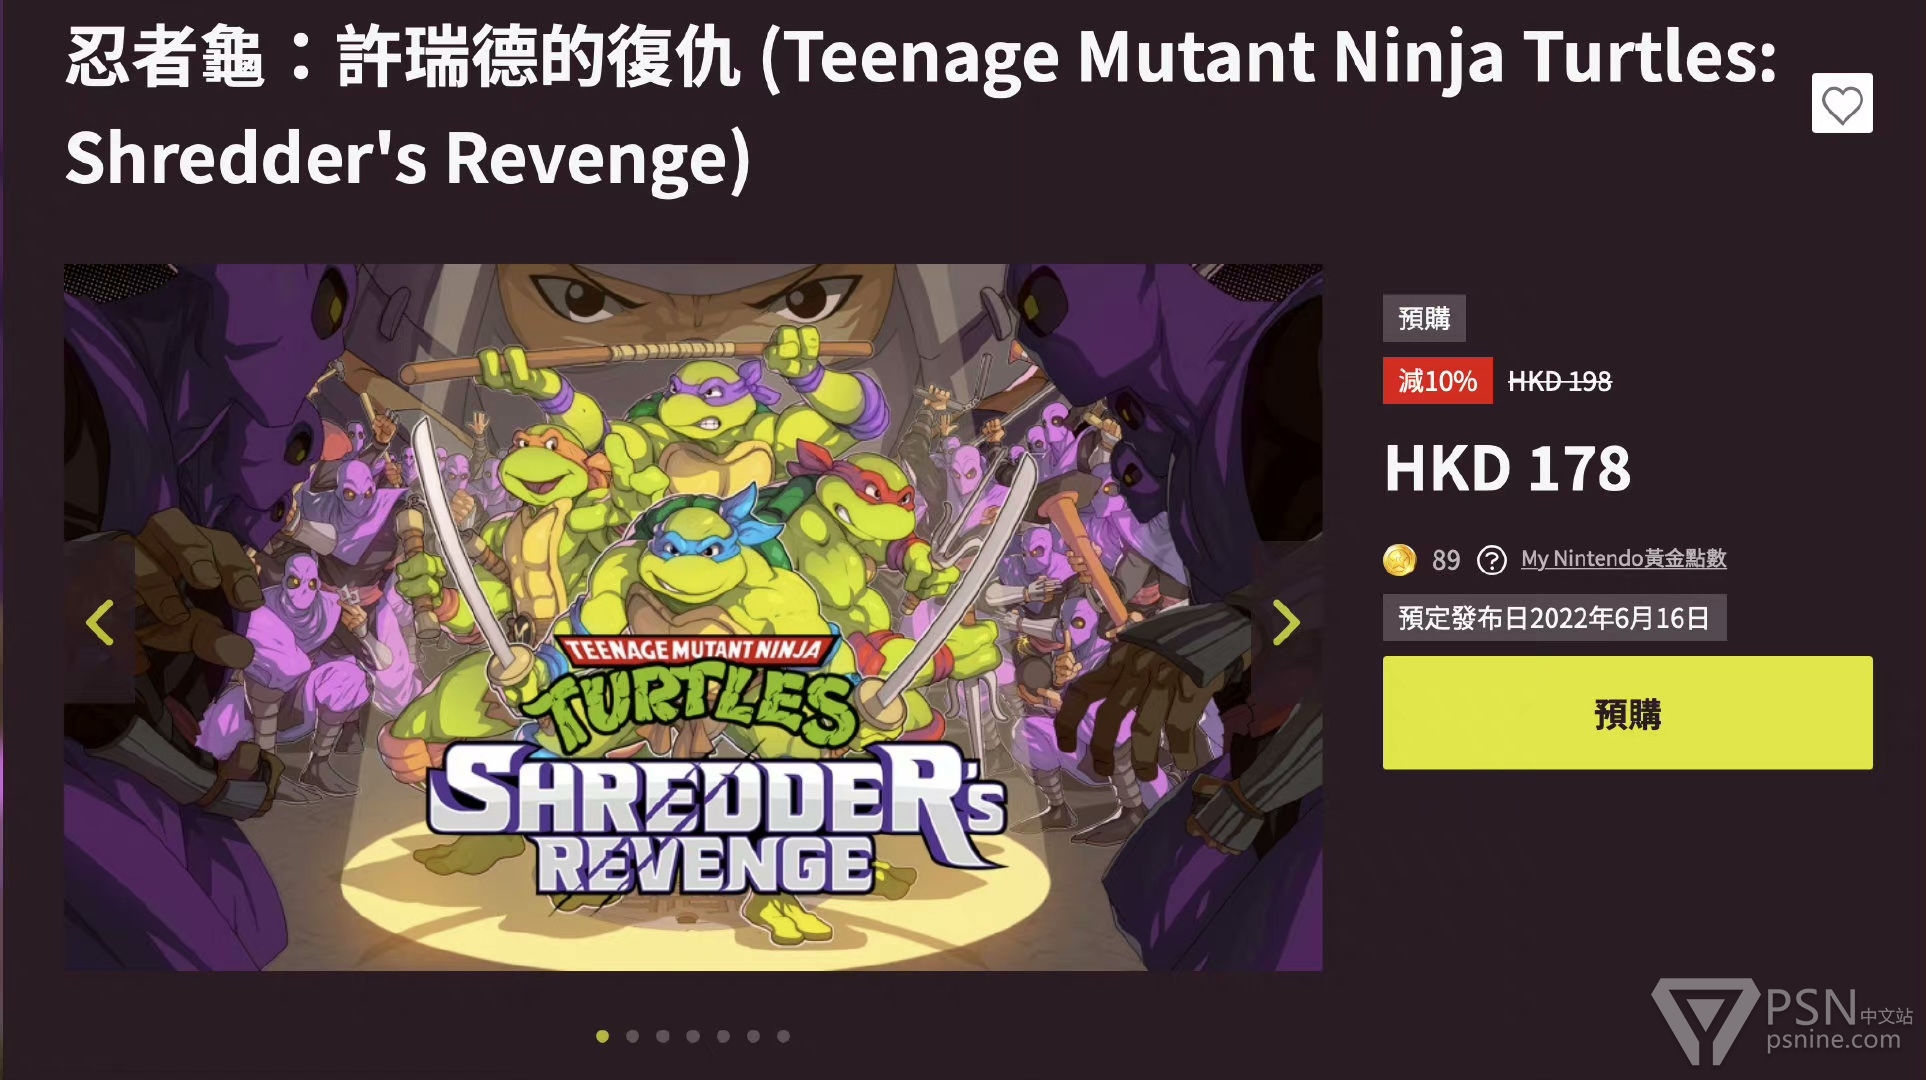Click the Shredder's Revenge cover artwork
Screen dimensions: 1926x1080
coord(693,617)
